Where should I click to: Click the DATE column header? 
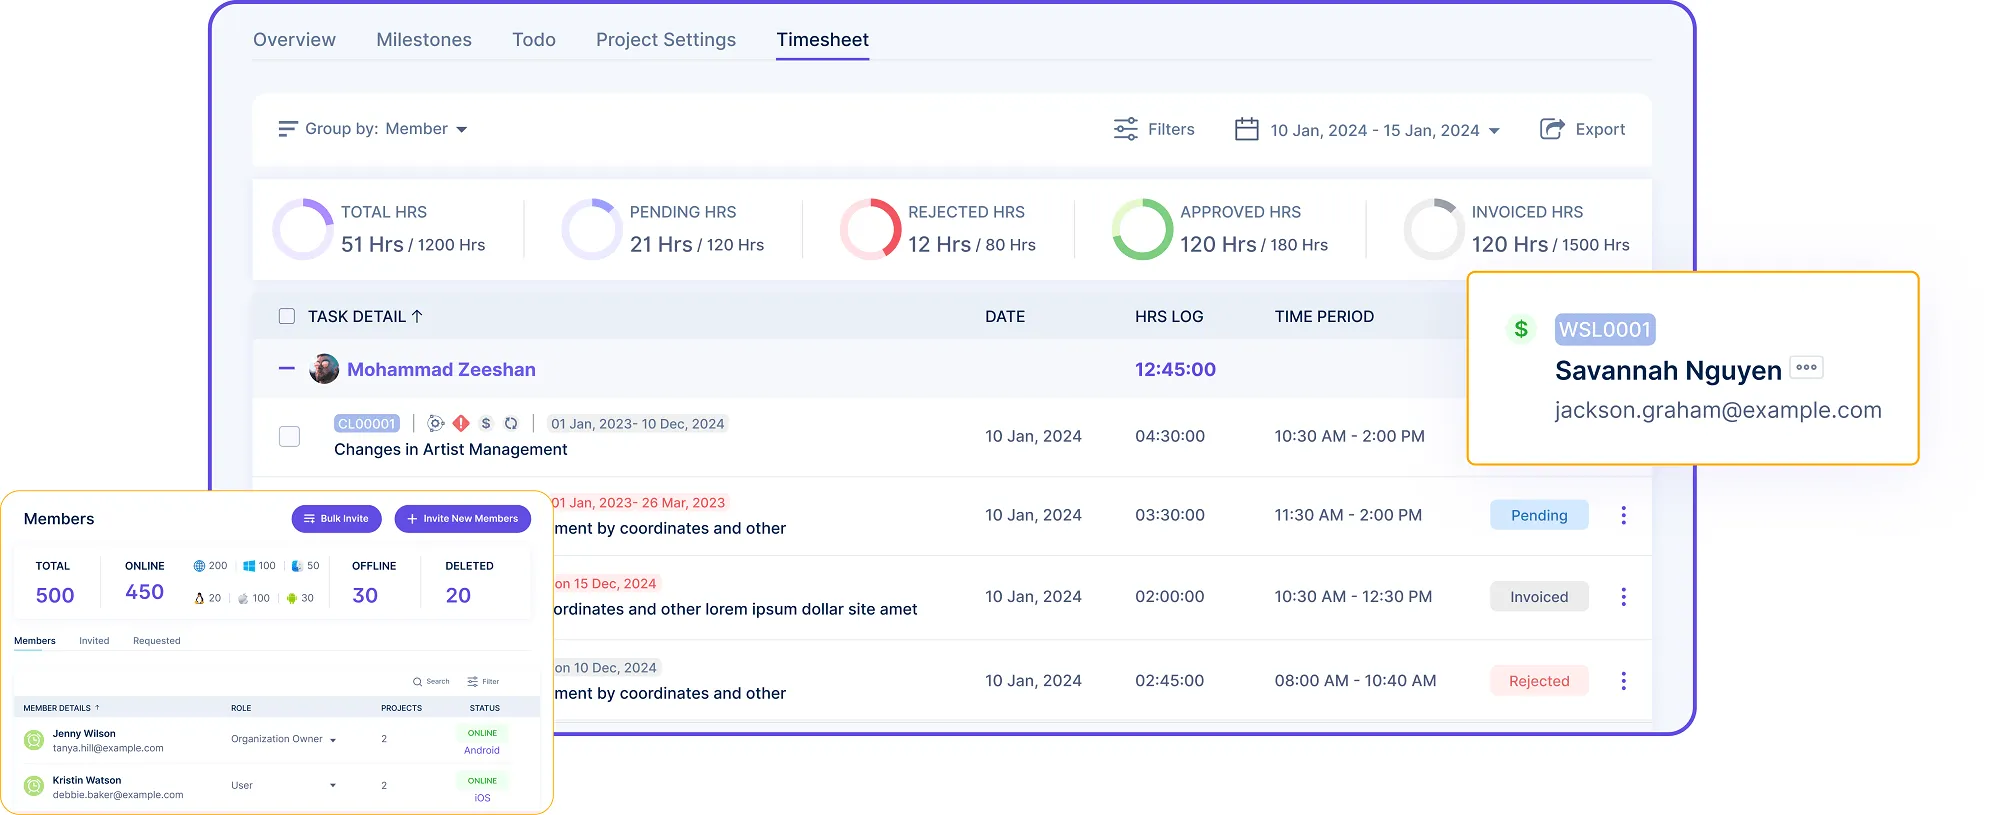1005,316
